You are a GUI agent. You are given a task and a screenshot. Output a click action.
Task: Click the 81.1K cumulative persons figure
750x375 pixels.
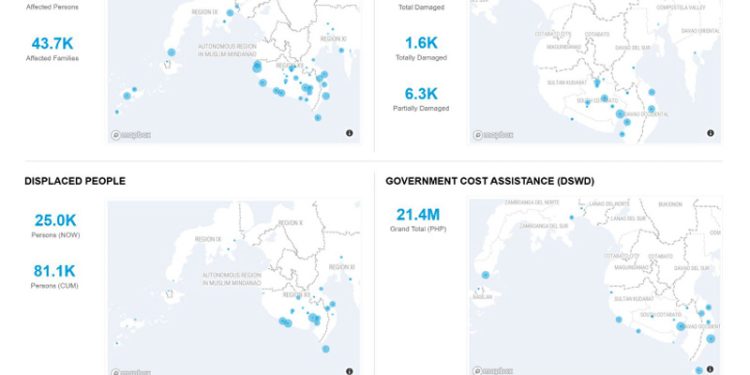pos(55,271)
